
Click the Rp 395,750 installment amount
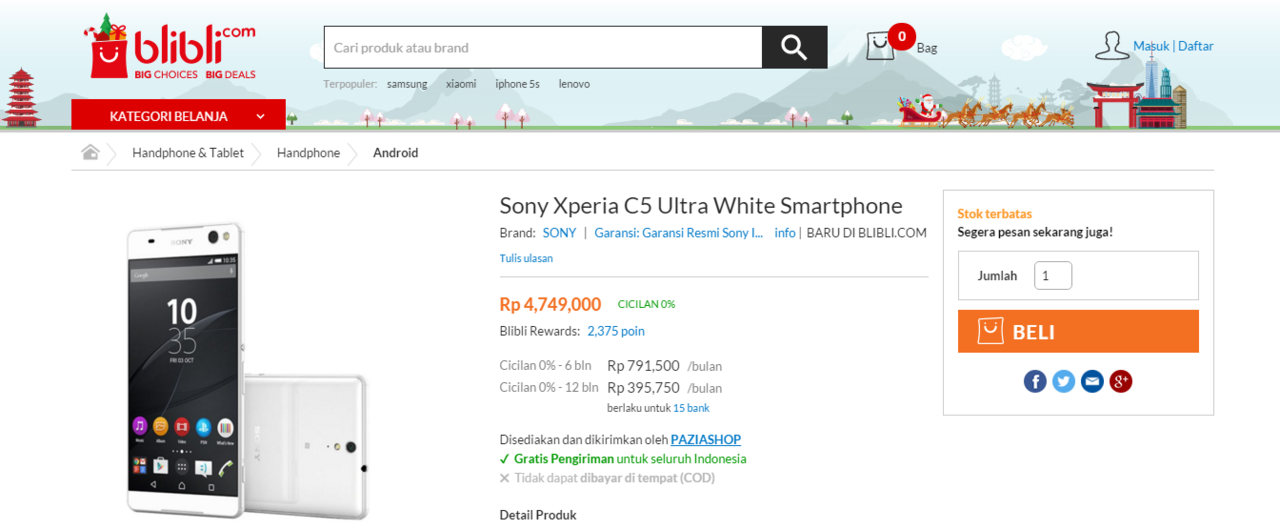tap(643, 388)
